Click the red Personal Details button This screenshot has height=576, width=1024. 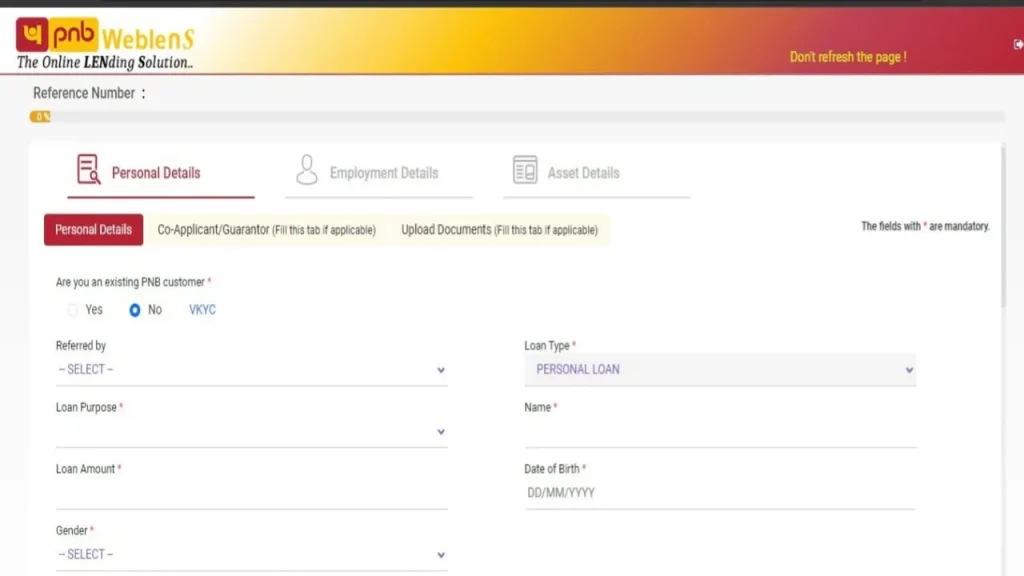coord(93,230)
